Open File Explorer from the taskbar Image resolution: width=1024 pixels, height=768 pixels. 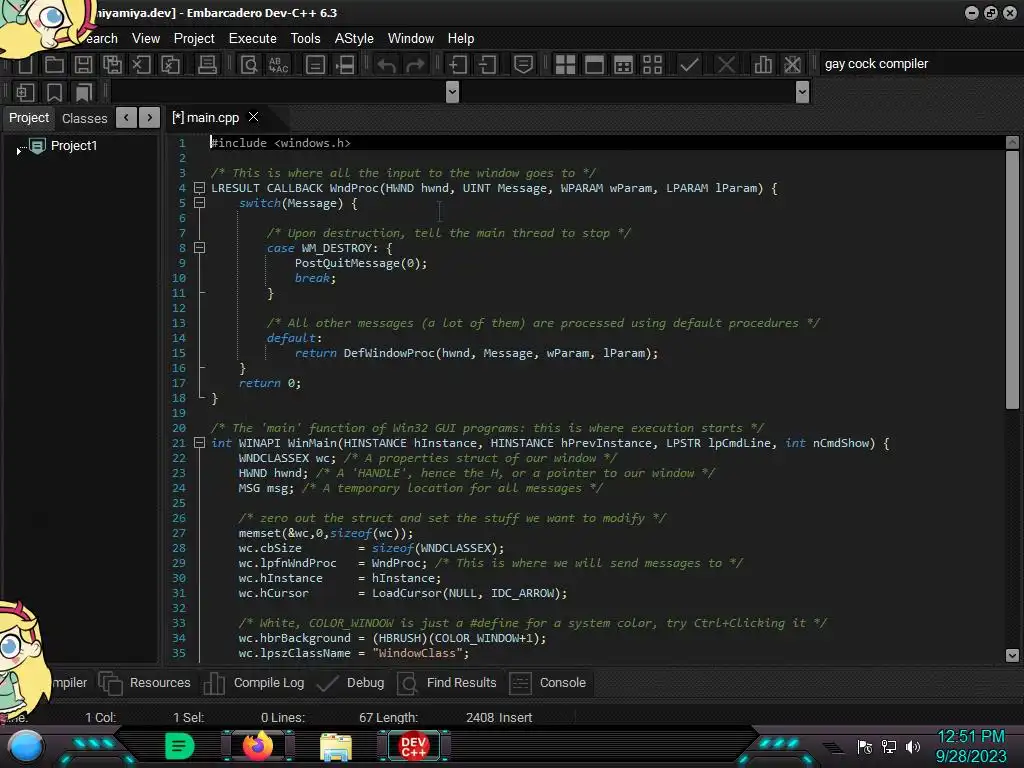coord(336,747)
